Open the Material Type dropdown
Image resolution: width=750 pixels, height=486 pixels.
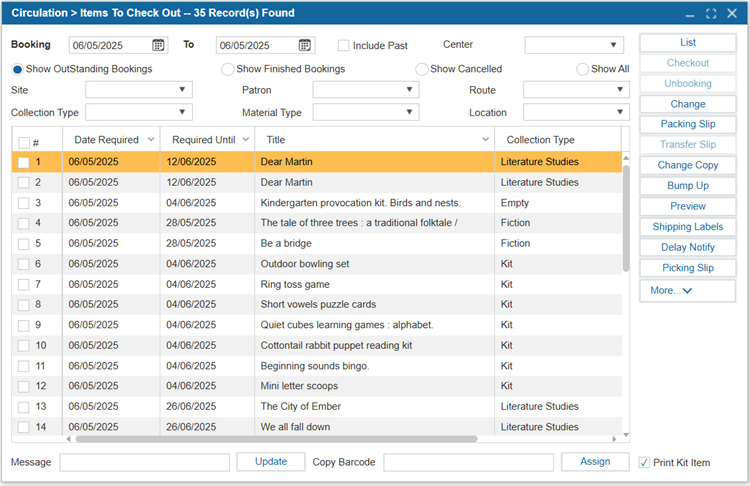coord(408,113)
